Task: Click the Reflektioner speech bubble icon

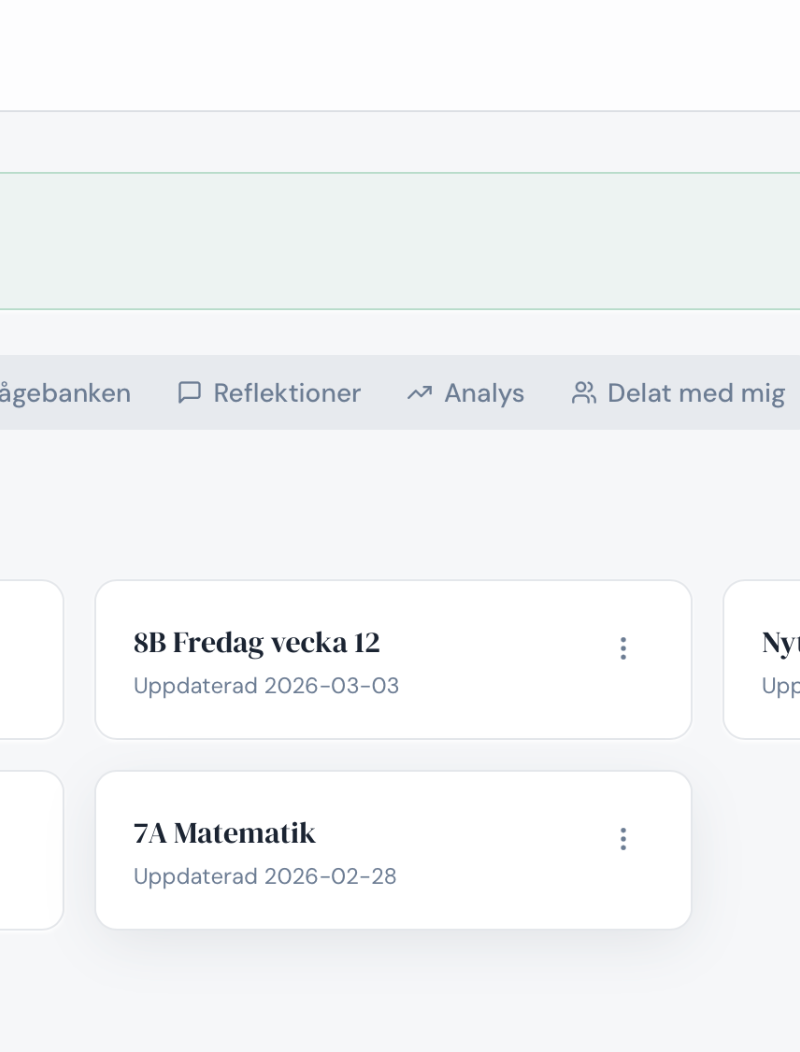Action: 189,393
